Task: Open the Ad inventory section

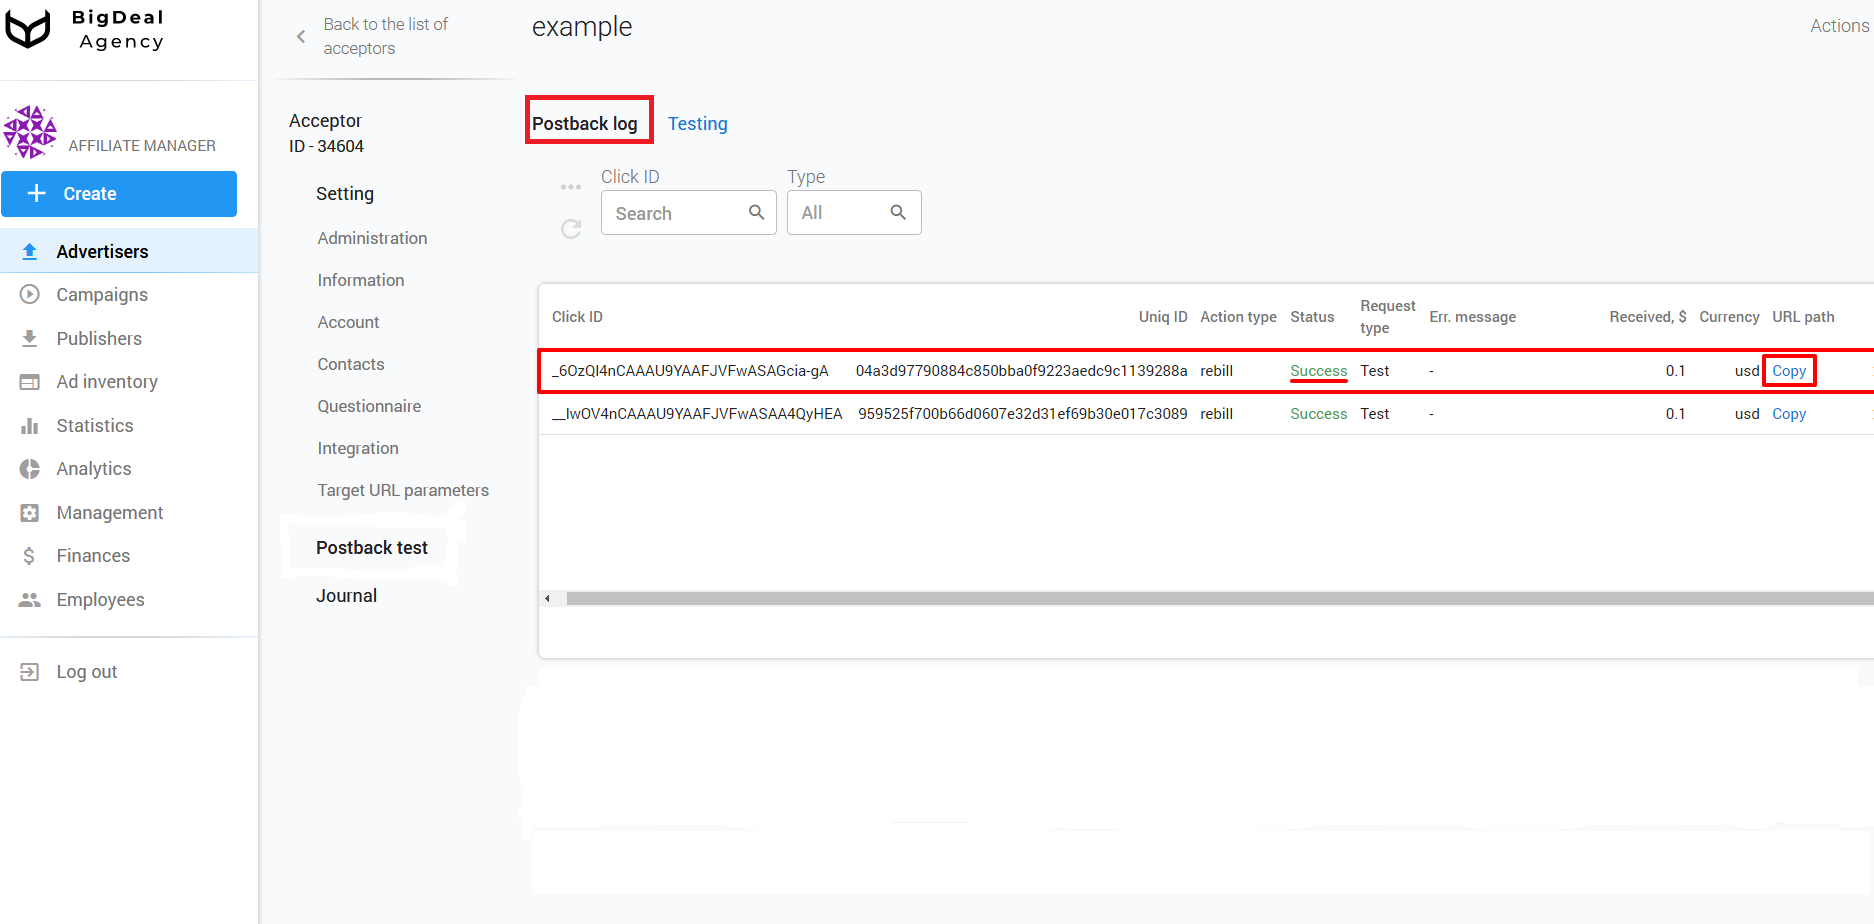Action: click(29, 381)
